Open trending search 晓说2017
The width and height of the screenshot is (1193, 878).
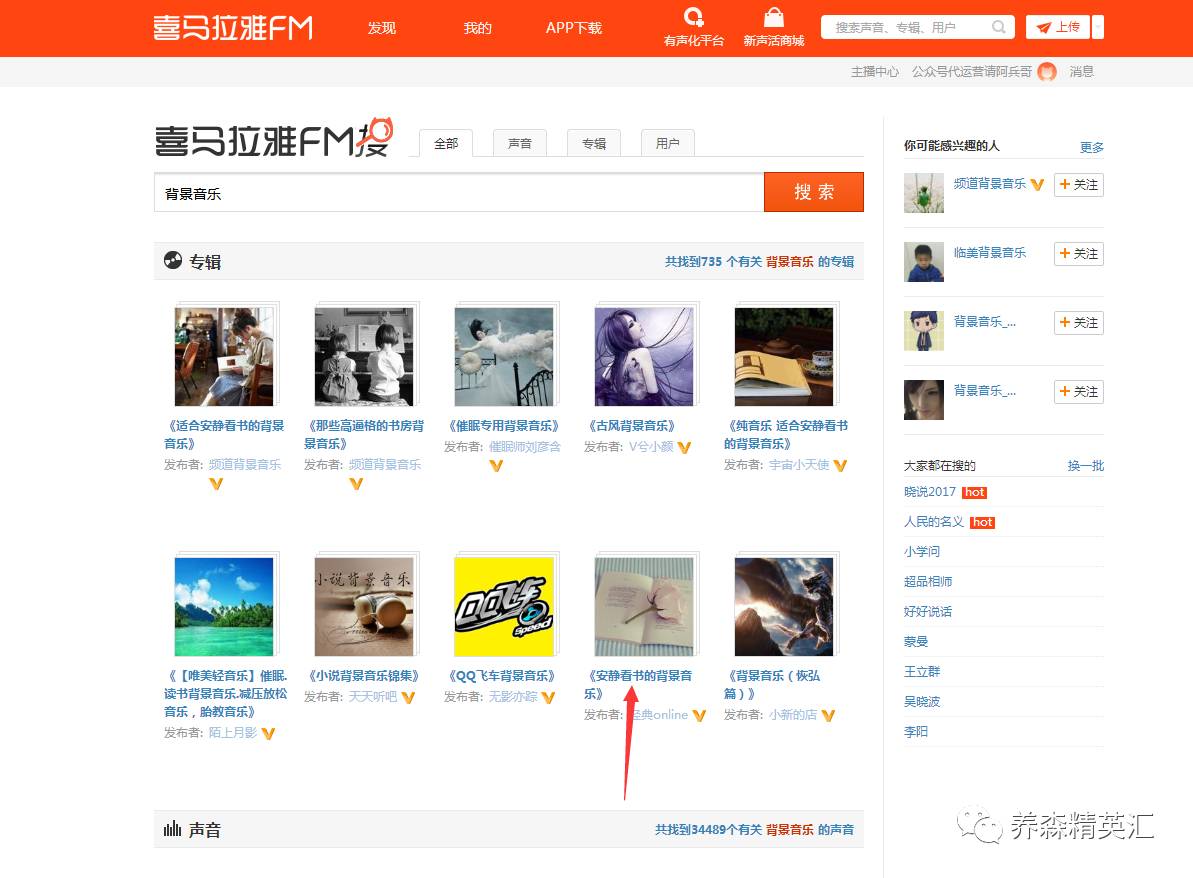tap(930, 492)
